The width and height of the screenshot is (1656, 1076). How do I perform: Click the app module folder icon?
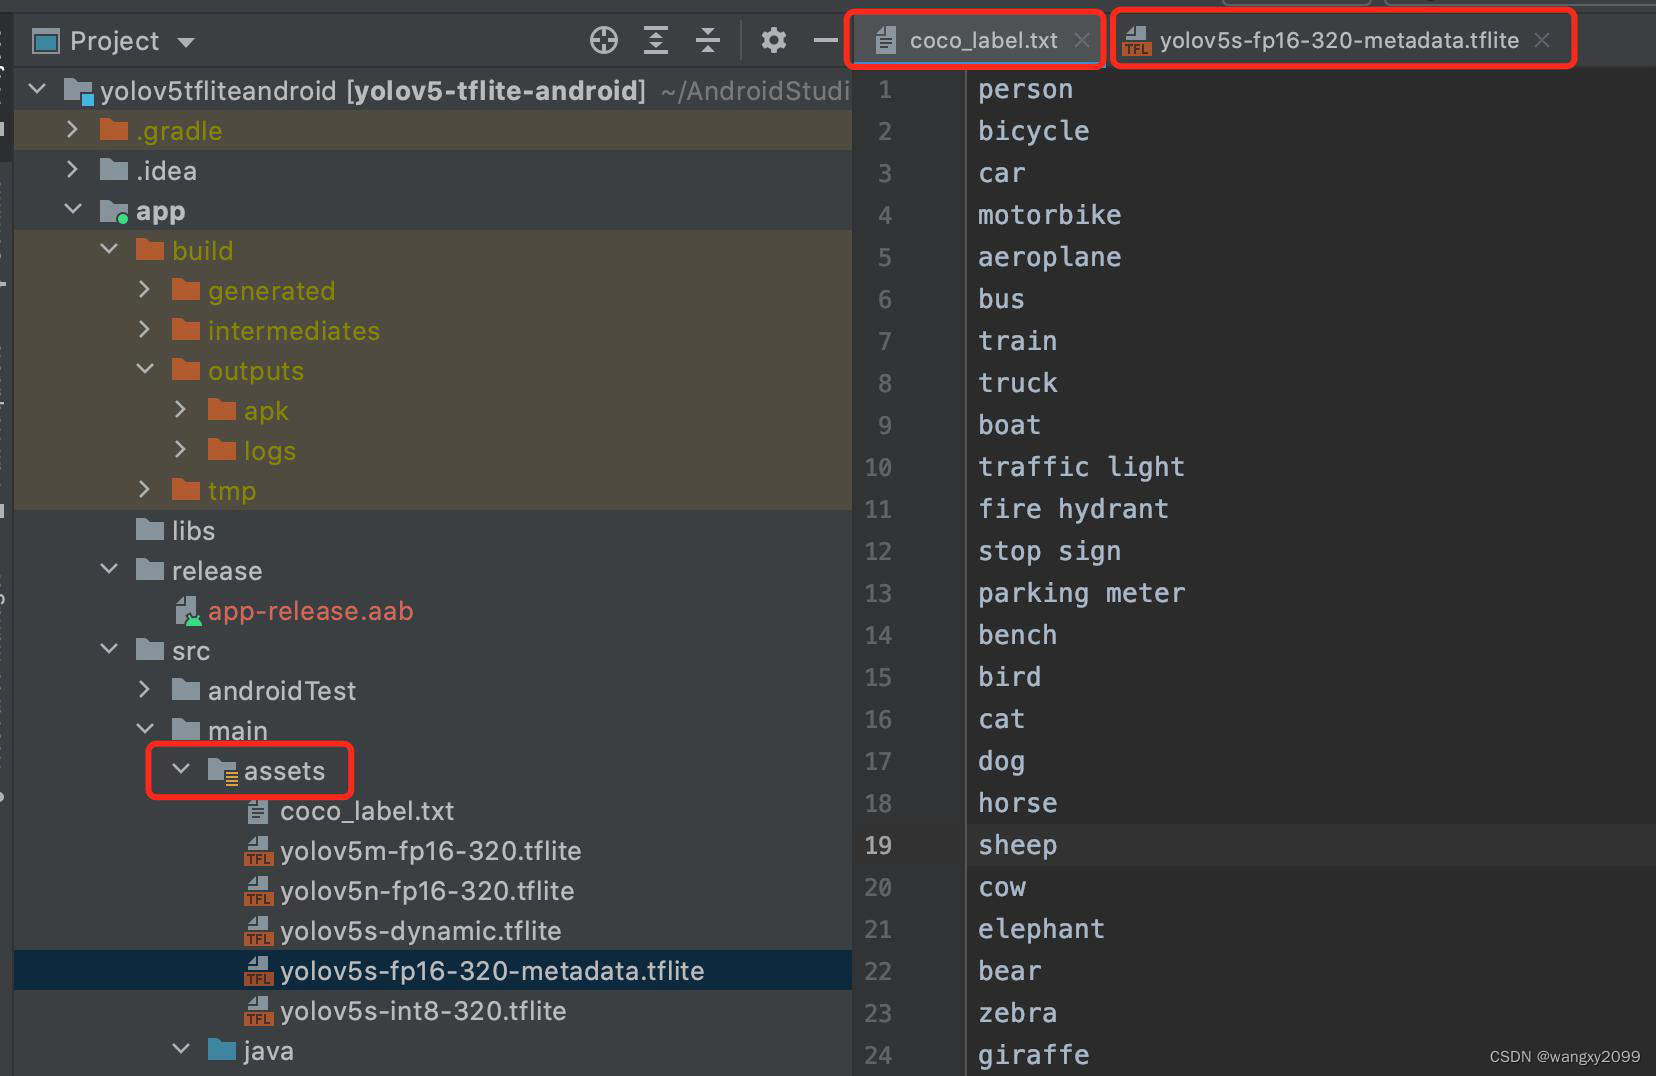114,211
